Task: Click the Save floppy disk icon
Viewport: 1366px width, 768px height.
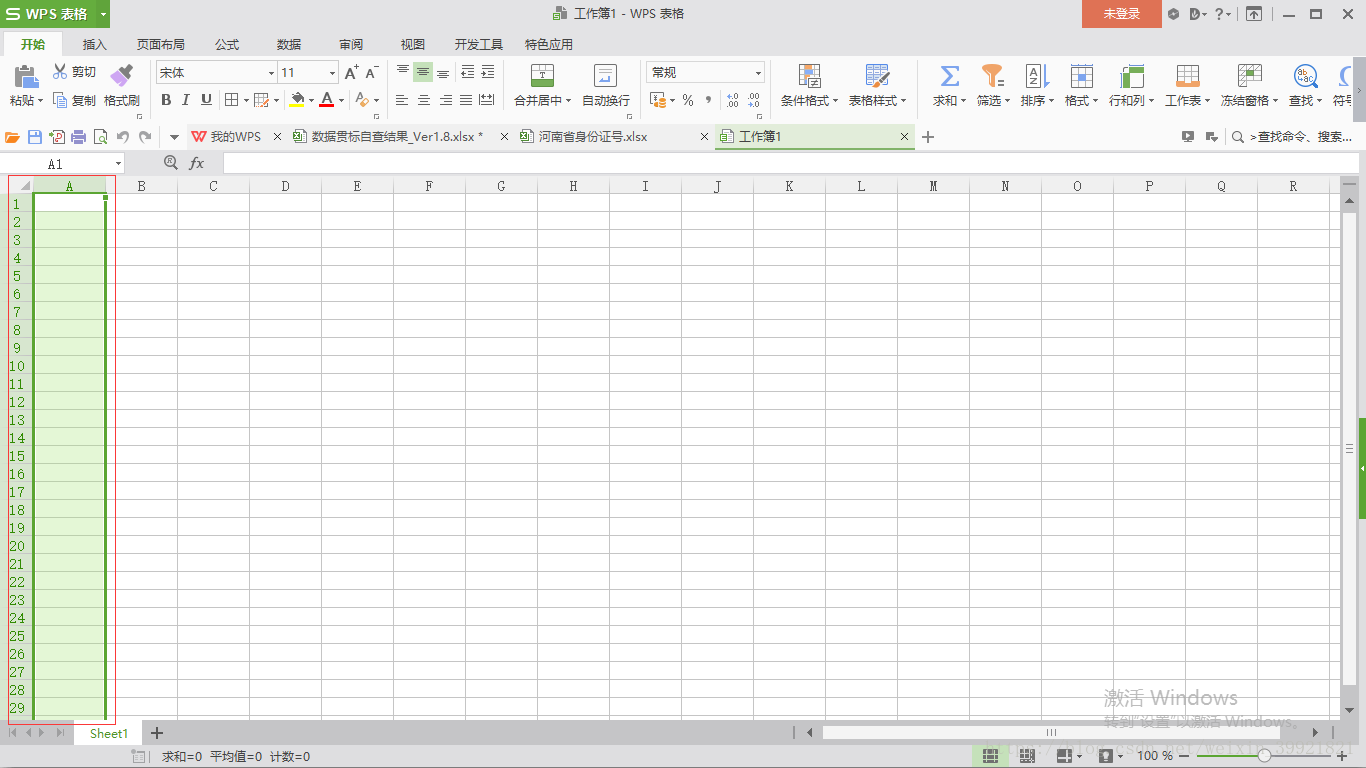Action: 35,137
